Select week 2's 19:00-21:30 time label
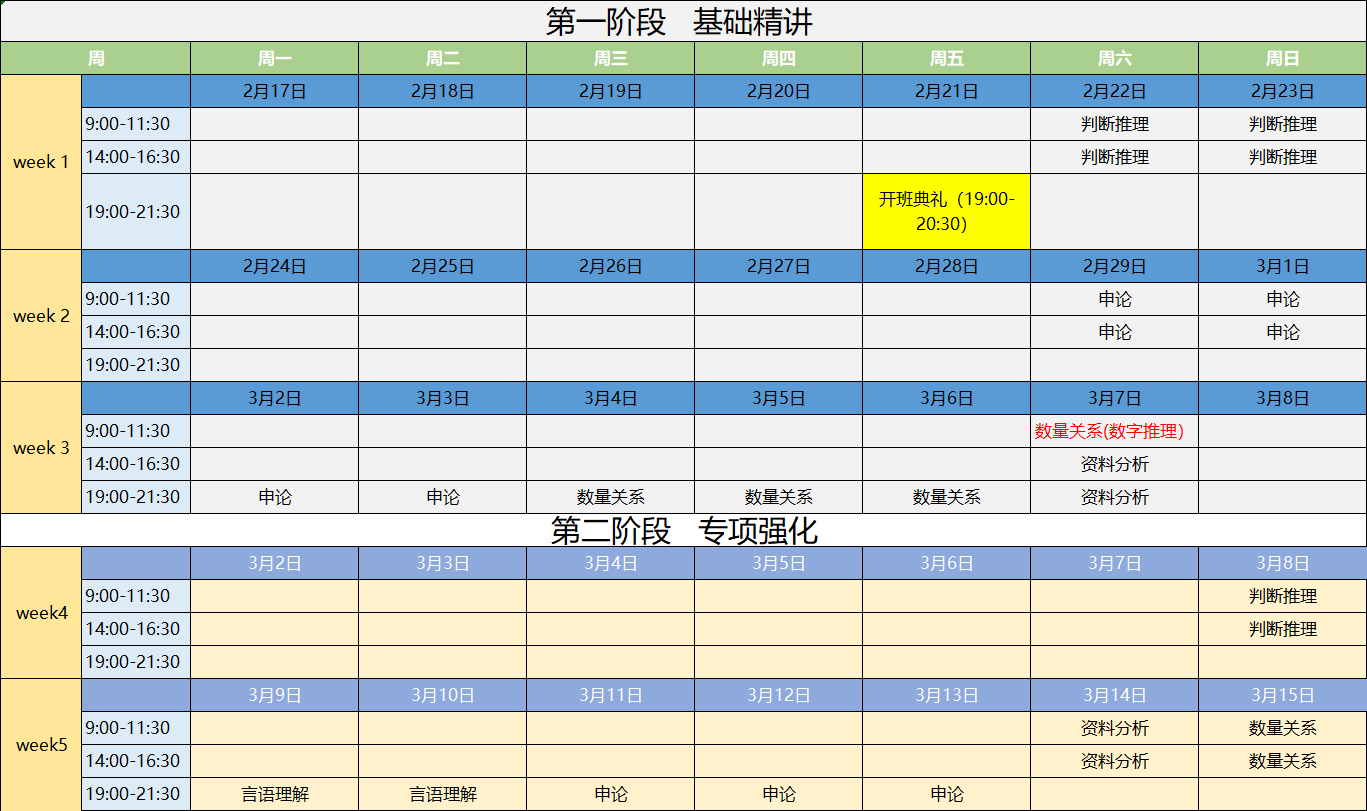Viewport: 1367px width, 811px height. tap(135, 365)
